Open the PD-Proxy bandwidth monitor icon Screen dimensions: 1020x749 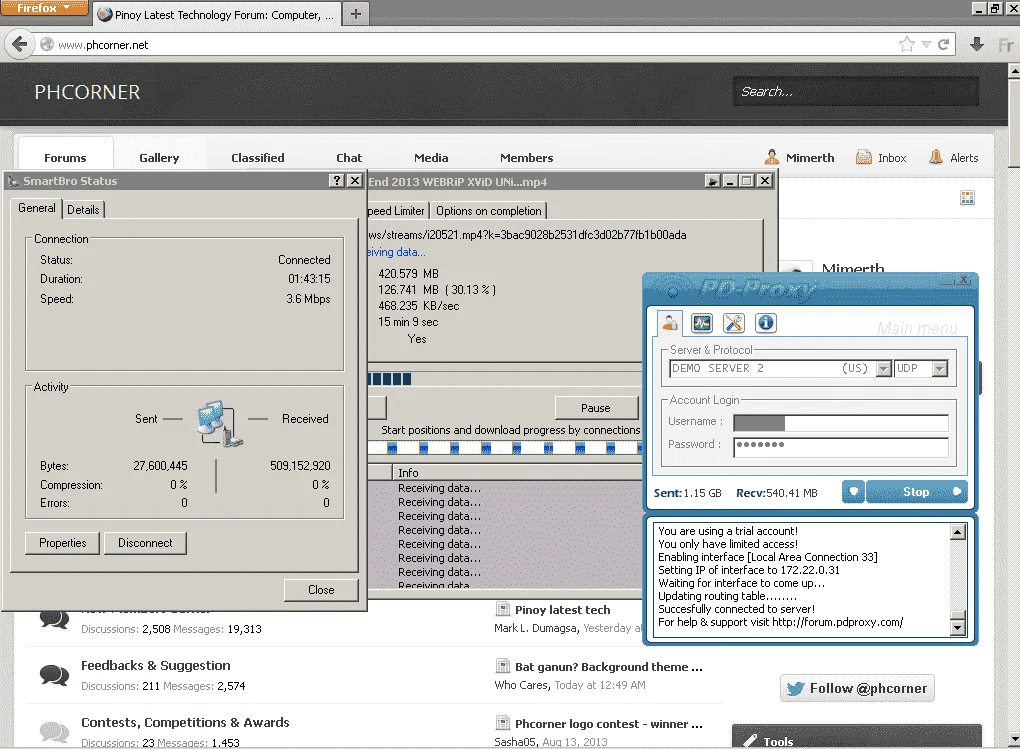point(702,323)
